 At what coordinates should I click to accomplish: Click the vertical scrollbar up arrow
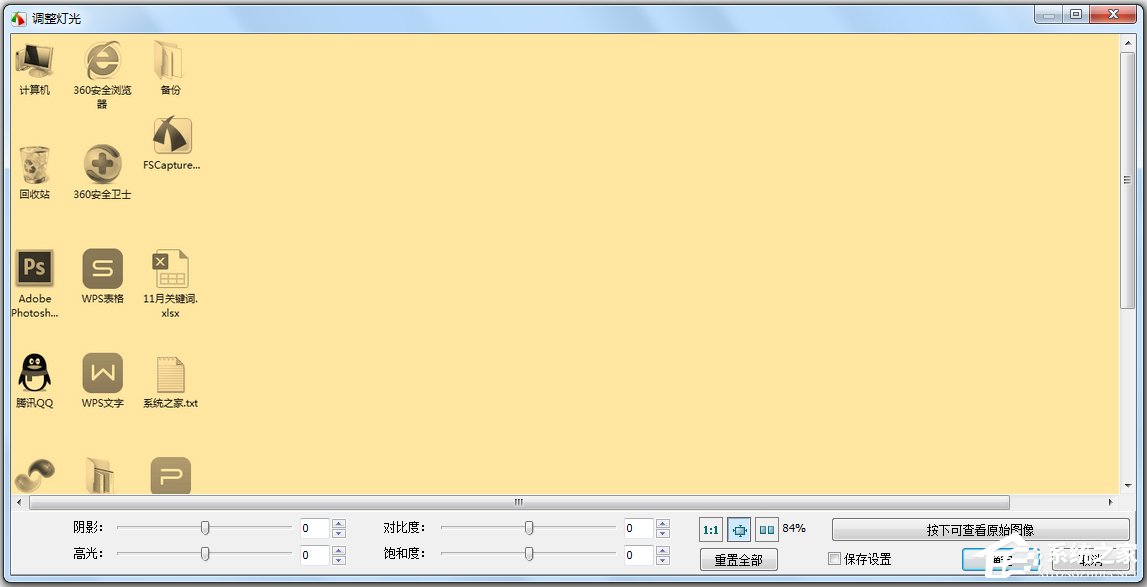pos(1127,42)
